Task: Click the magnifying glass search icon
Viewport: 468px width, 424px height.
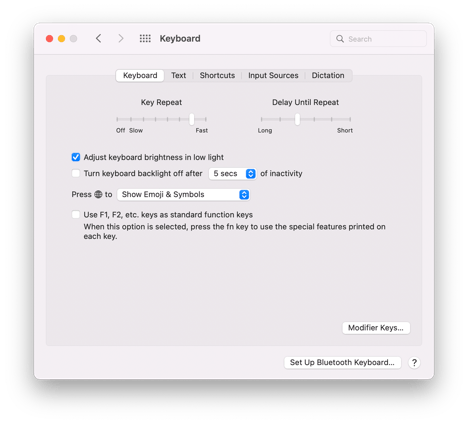Action: pos(340,39)
